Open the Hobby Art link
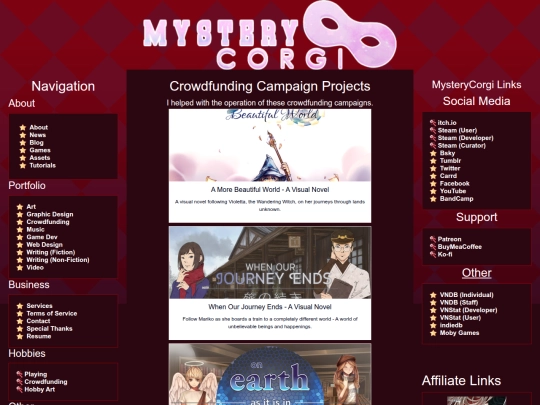The width and height of the screenshot is (540, 405). click(40, 390)
